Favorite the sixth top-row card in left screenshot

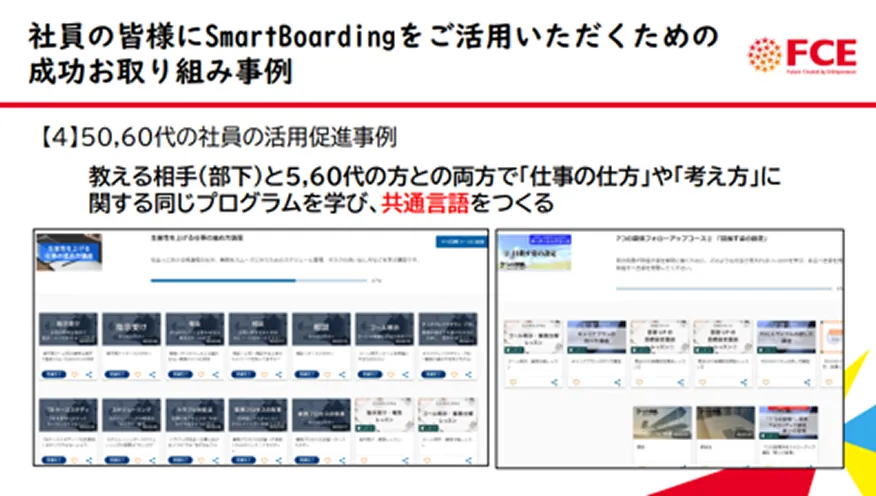coord(390,375)
